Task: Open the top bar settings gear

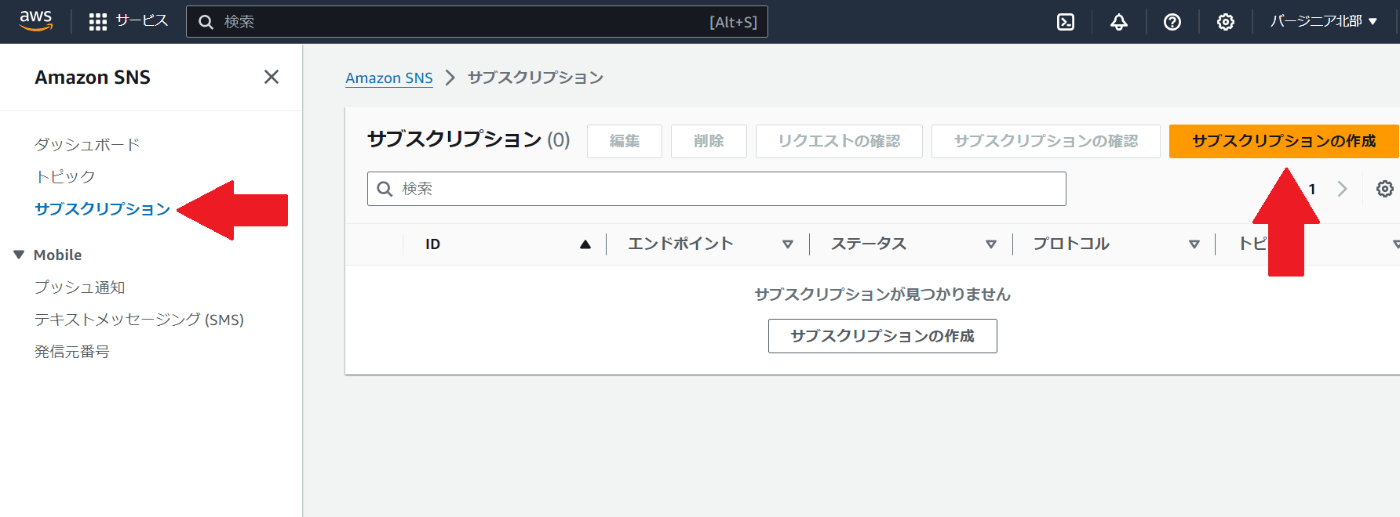Action: pyautogui.click(x=1225, y=22)
